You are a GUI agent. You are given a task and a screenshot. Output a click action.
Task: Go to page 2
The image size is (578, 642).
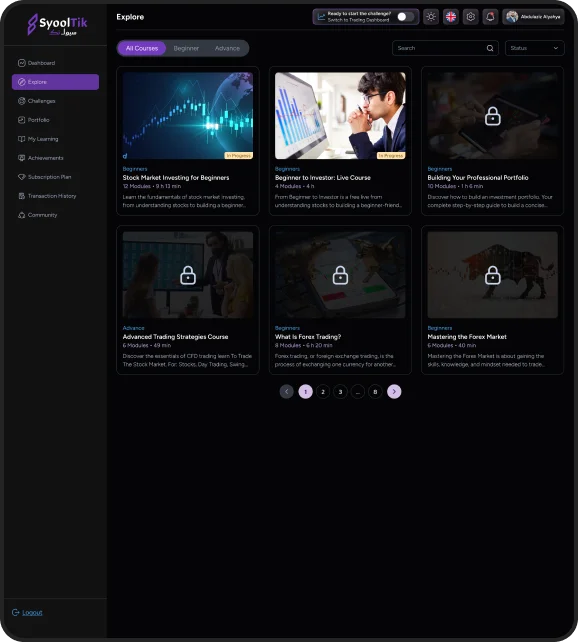click(x=323, y=392)
